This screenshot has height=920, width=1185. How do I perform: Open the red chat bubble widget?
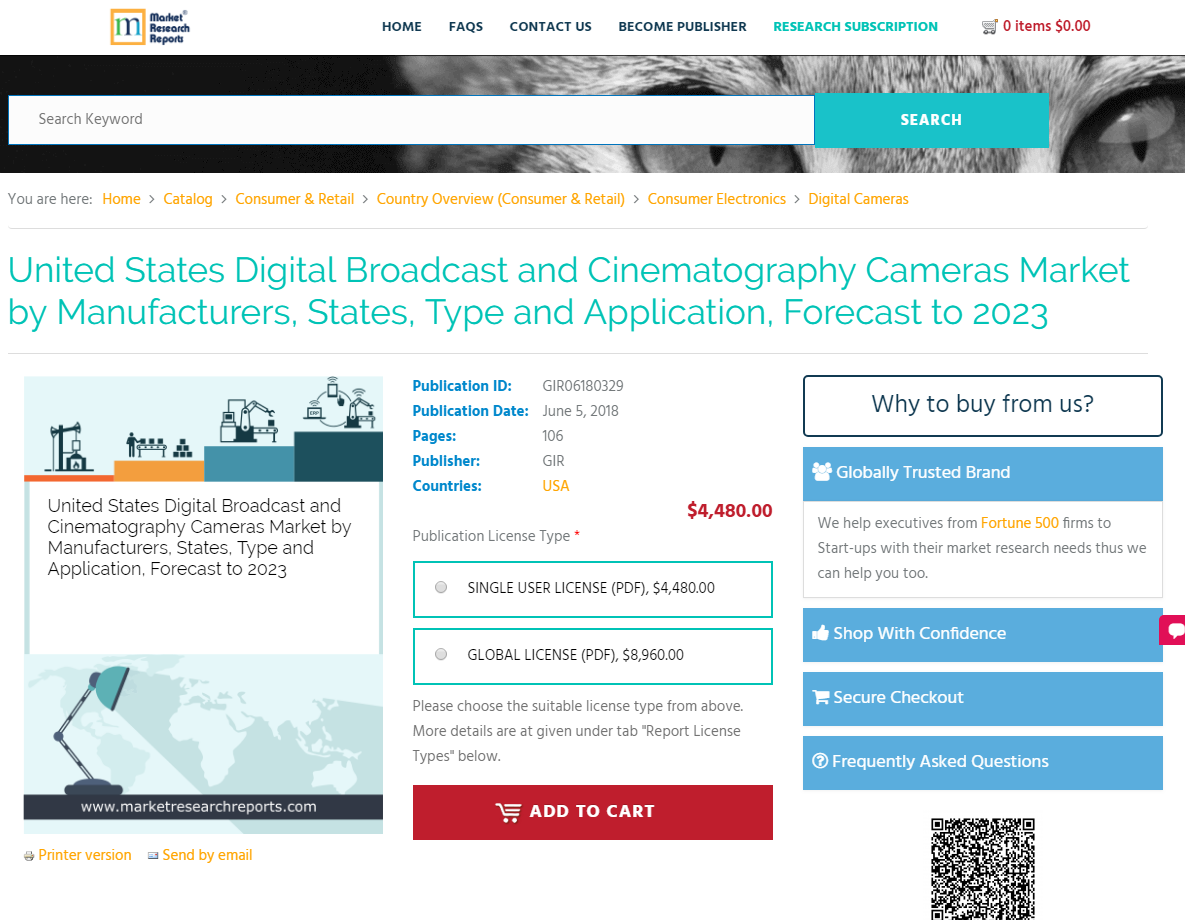1174,630
